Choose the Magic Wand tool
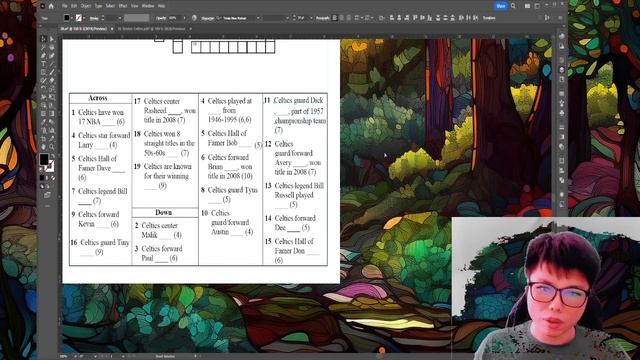 pos(44,47)
